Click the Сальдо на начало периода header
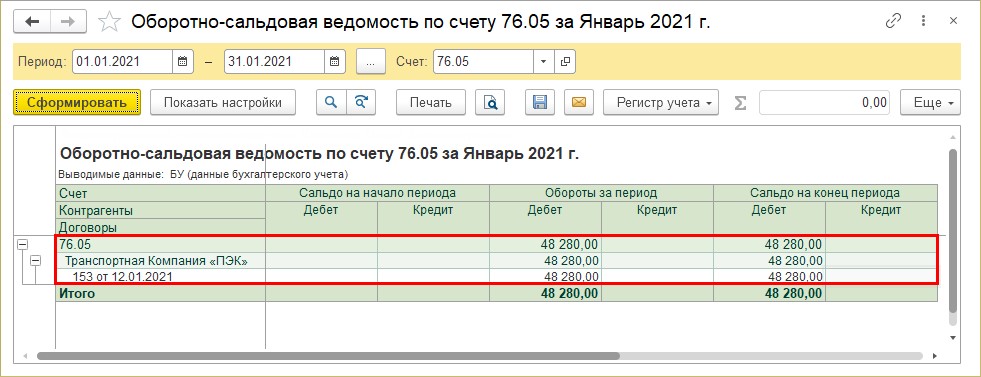 377,193
